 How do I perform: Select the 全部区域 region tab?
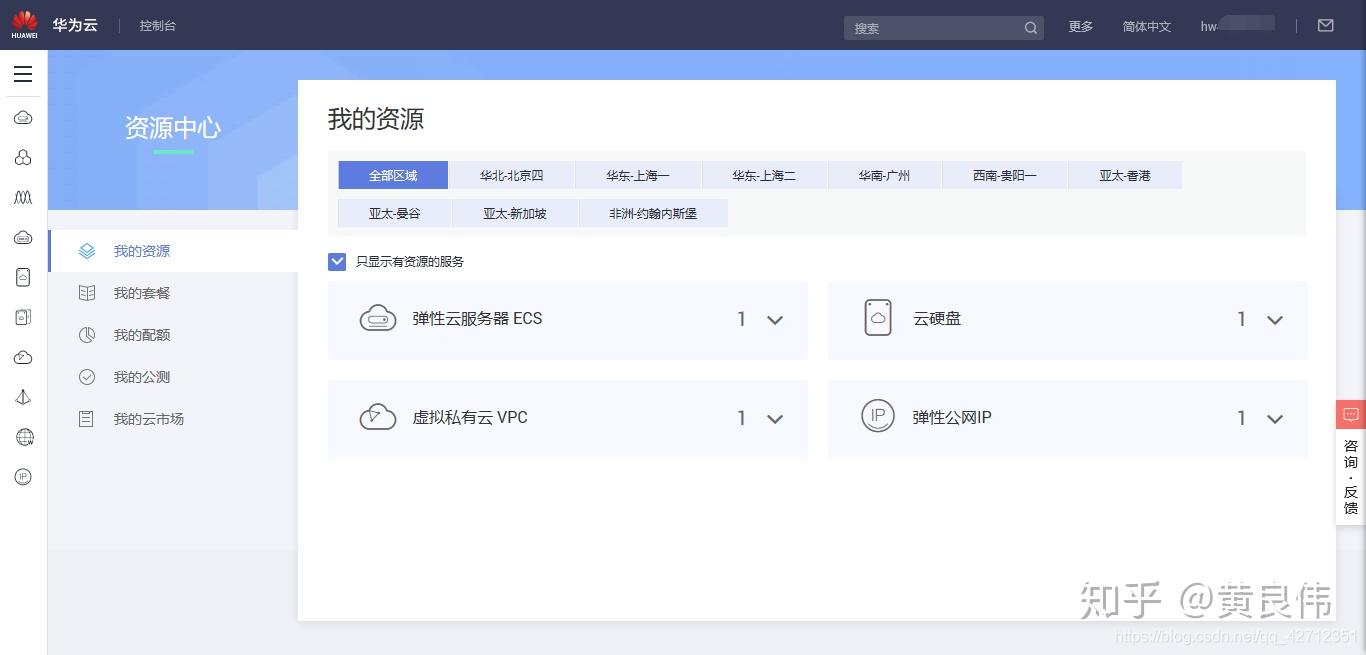tap(393, 175)
